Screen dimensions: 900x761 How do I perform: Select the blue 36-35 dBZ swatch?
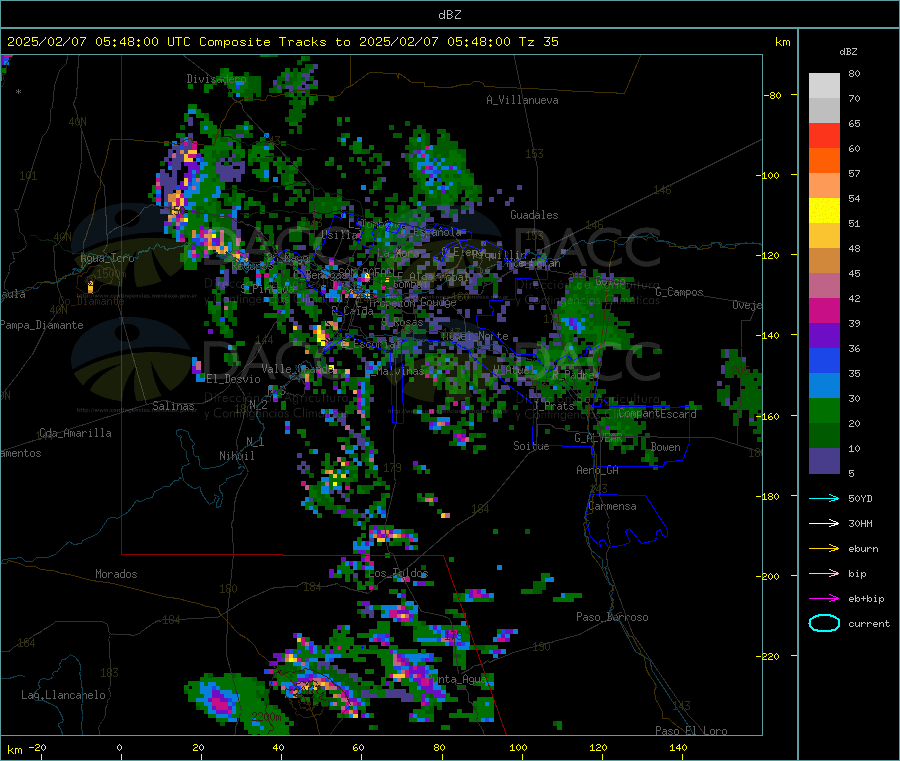click(x=824, y=360)
